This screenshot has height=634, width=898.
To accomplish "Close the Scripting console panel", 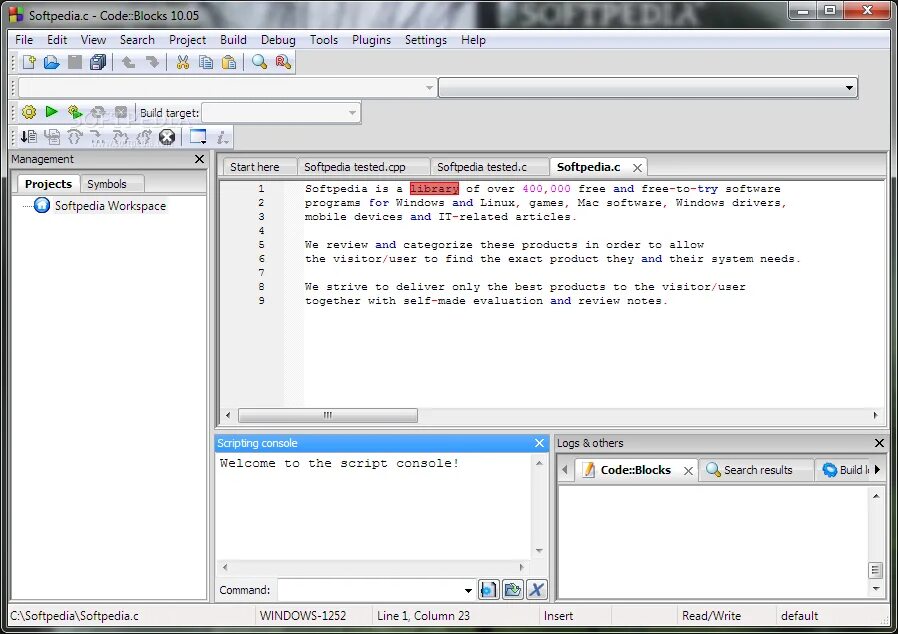I will (539, 443).
